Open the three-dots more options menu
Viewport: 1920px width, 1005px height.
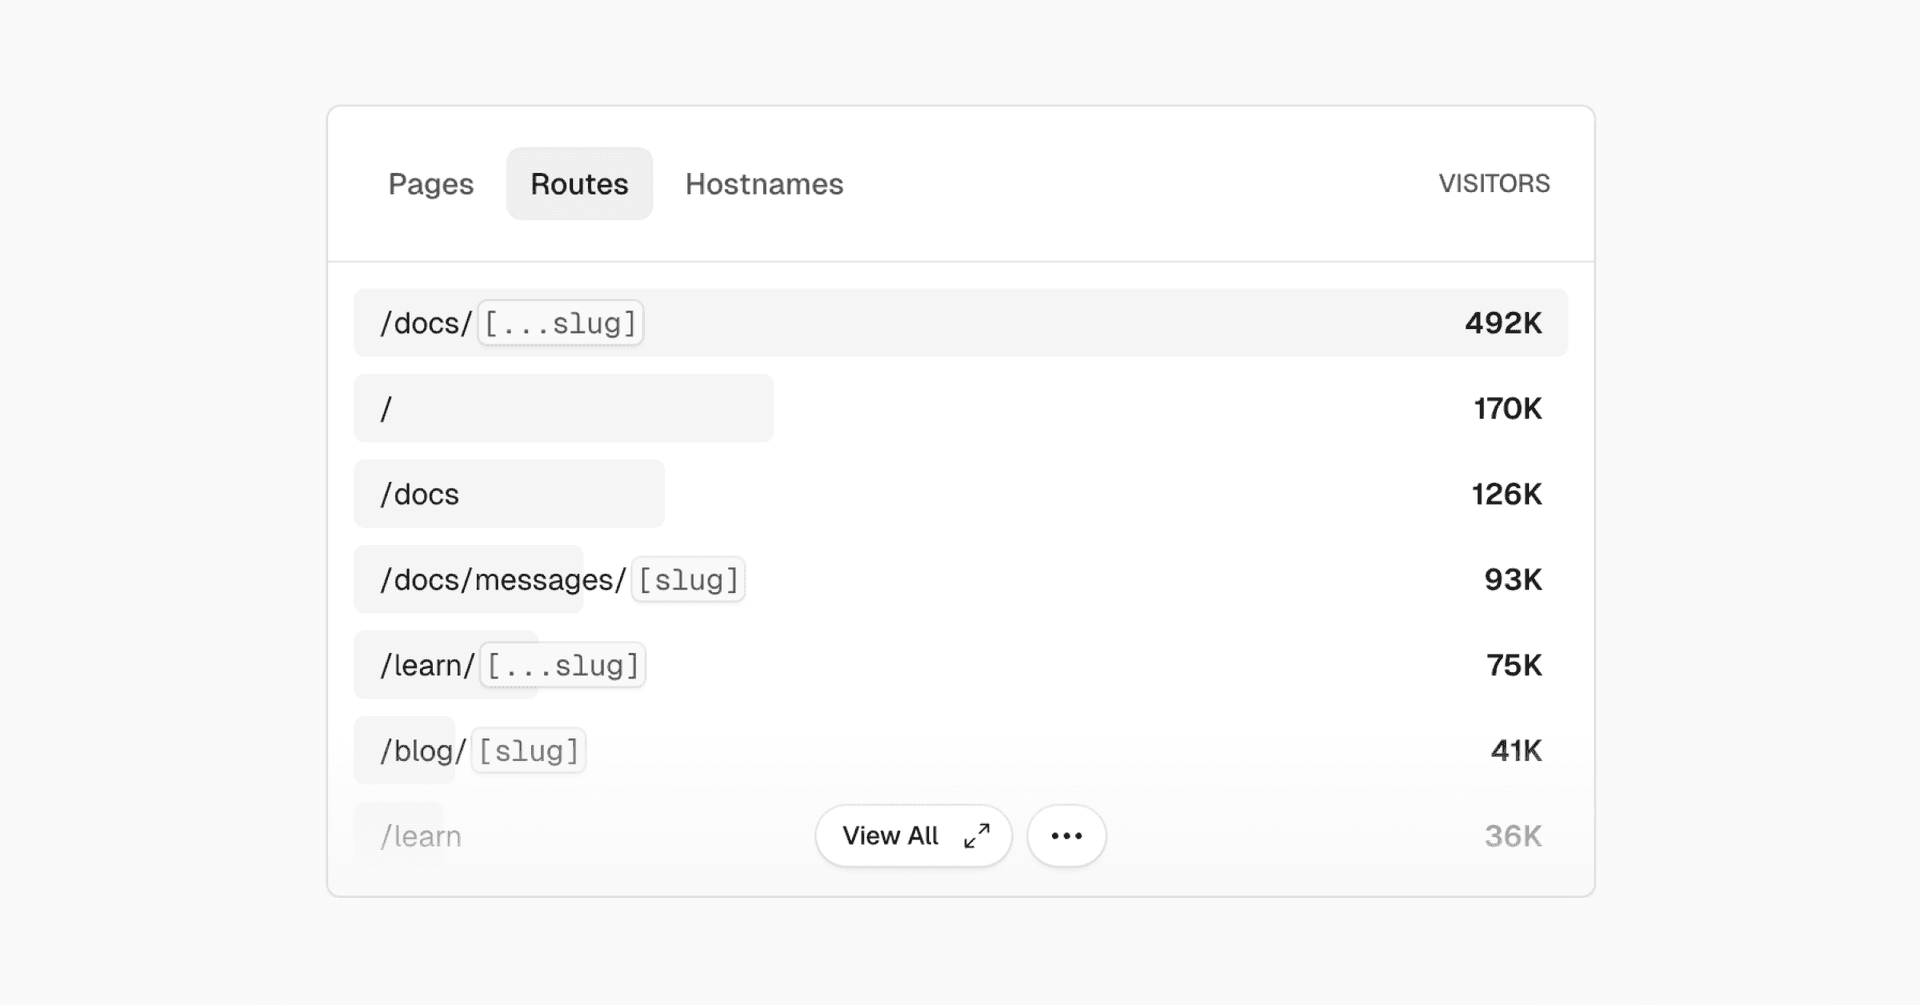(x=1066, y=836)
